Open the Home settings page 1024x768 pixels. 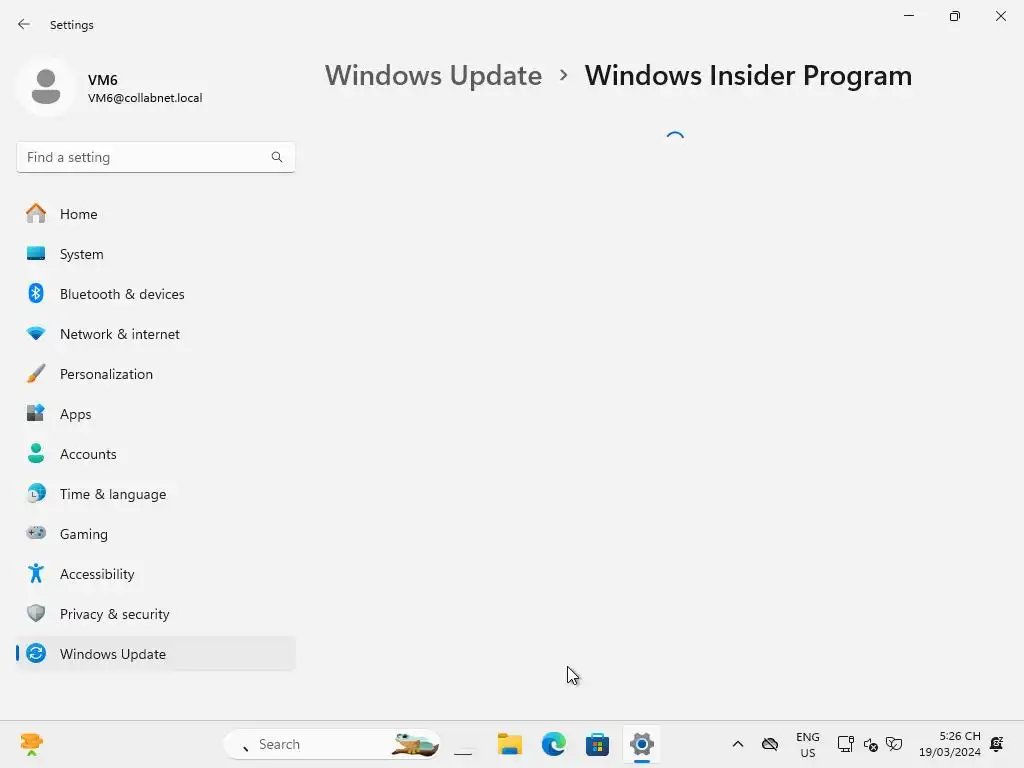click(155, 214)
